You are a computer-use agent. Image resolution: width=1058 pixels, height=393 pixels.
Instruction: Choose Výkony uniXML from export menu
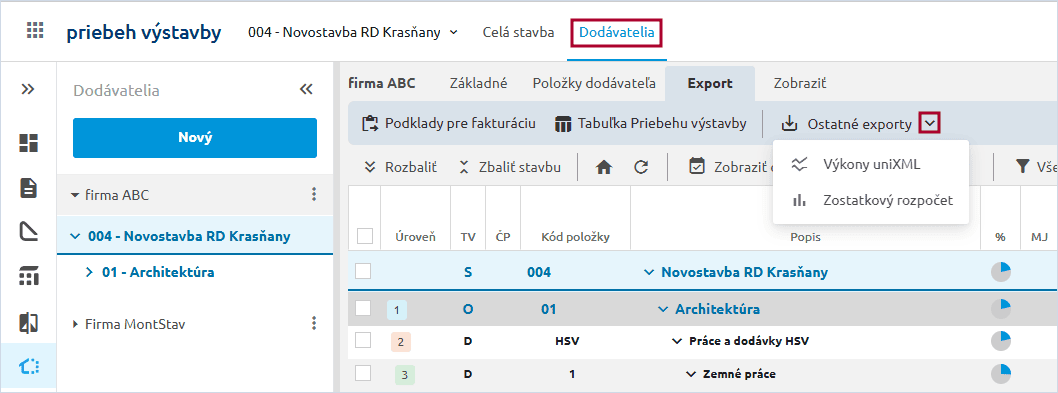[870, 165]
